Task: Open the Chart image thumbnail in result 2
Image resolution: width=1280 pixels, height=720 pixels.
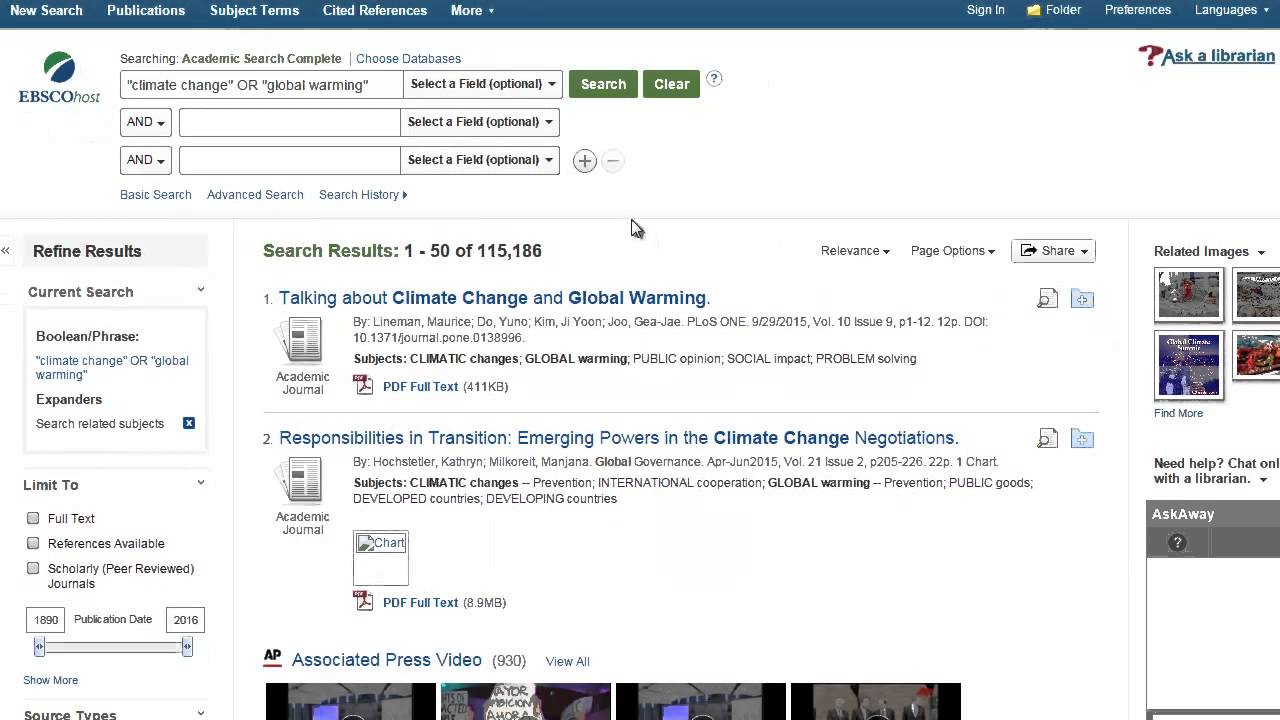Action: (x=381, y=558)
